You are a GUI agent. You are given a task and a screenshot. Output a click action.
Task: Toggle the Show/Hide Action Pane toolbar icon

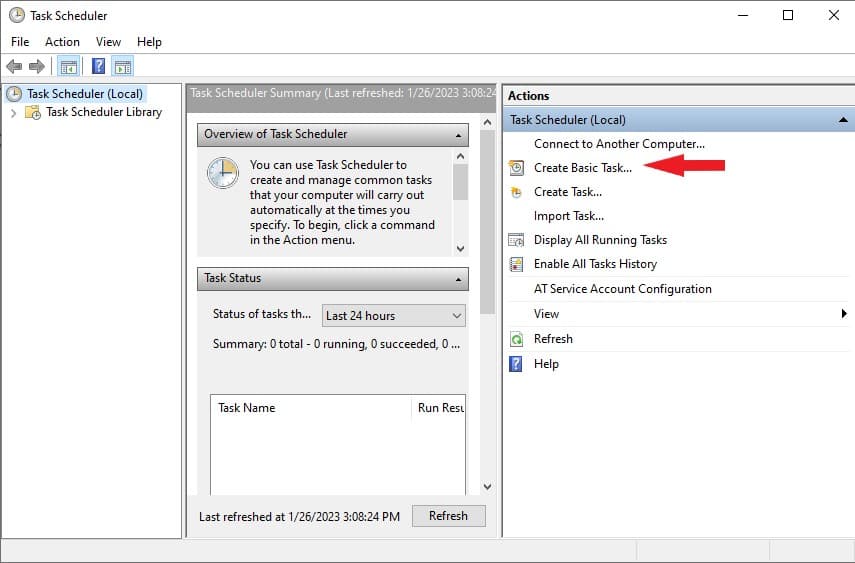(123, 67)
